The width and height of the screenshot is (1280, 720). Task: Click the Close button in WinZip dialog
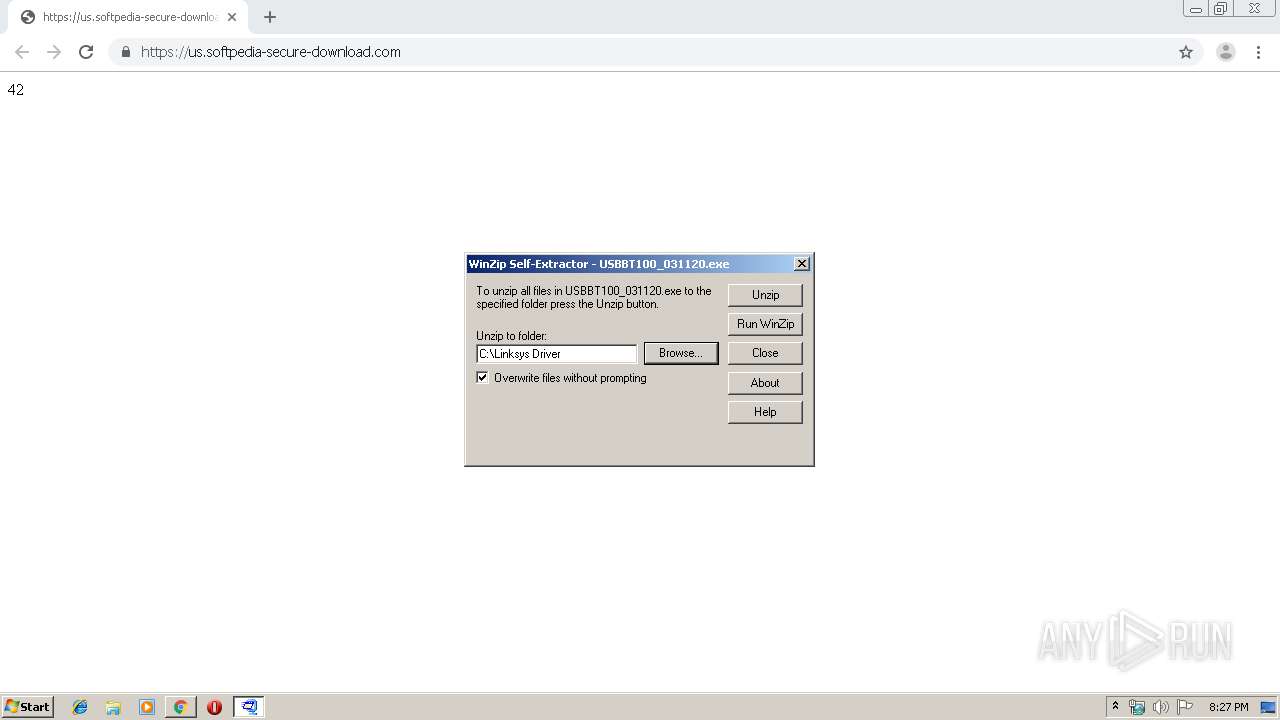(765, 353)
